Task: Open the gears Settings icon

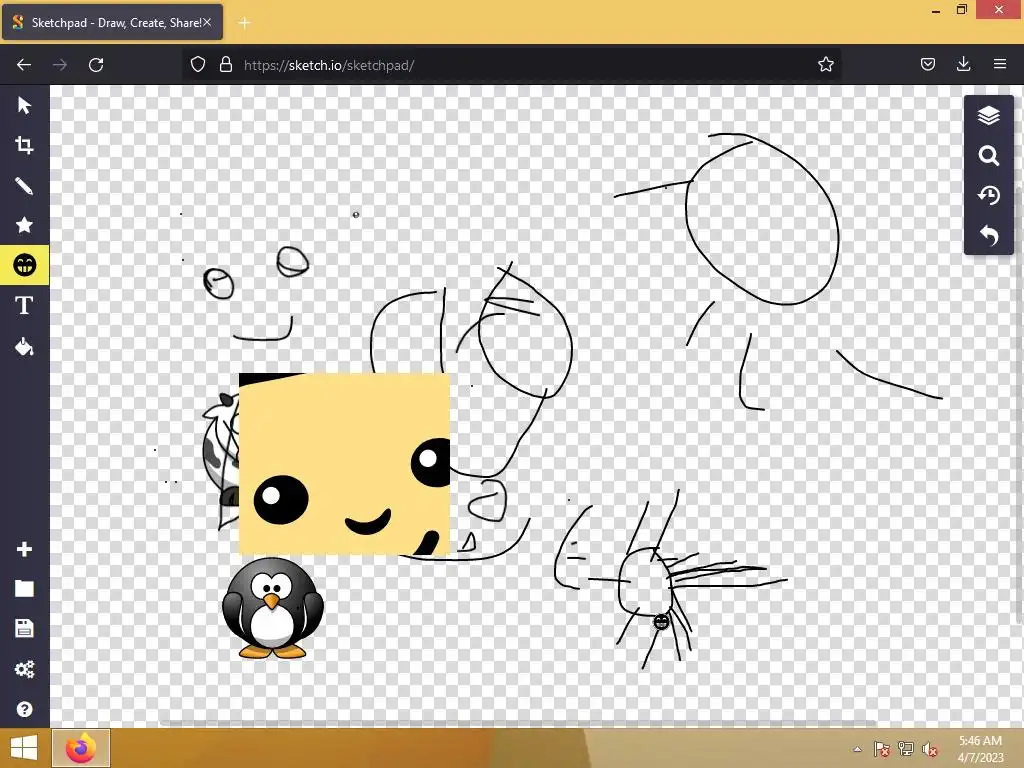Action: [x=24, y=669]
